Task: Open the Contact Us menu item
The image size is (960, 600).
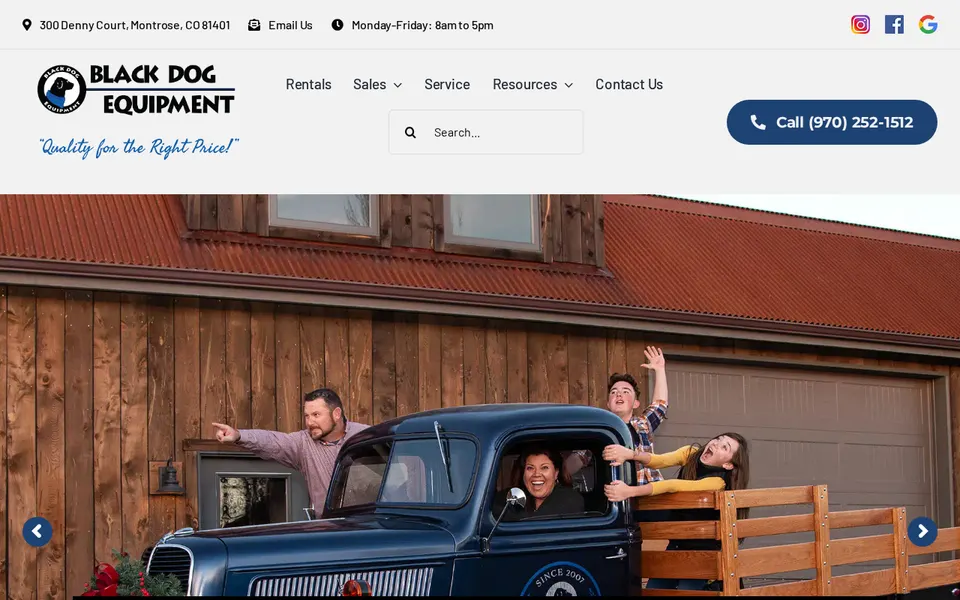Action: [x=629, y=84]
